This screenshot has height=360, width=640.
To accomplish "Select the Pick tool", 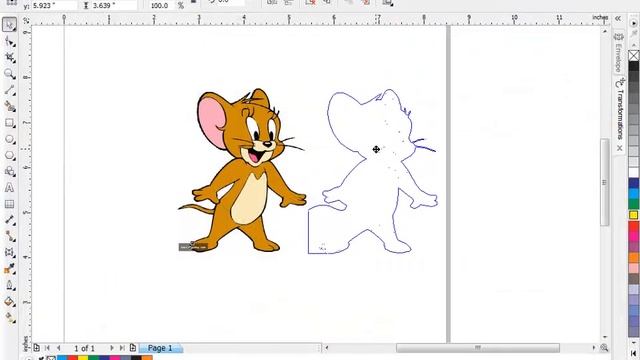I will pos(9,24).
